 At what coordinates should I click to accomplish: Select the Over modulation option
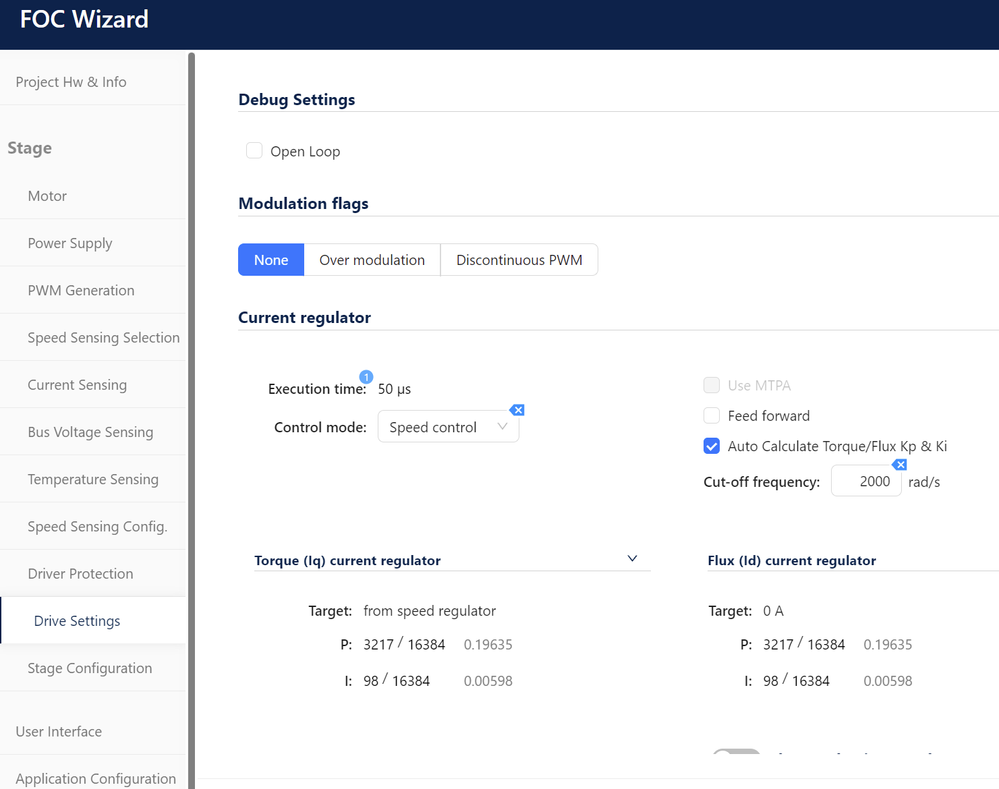pos(372,260)
